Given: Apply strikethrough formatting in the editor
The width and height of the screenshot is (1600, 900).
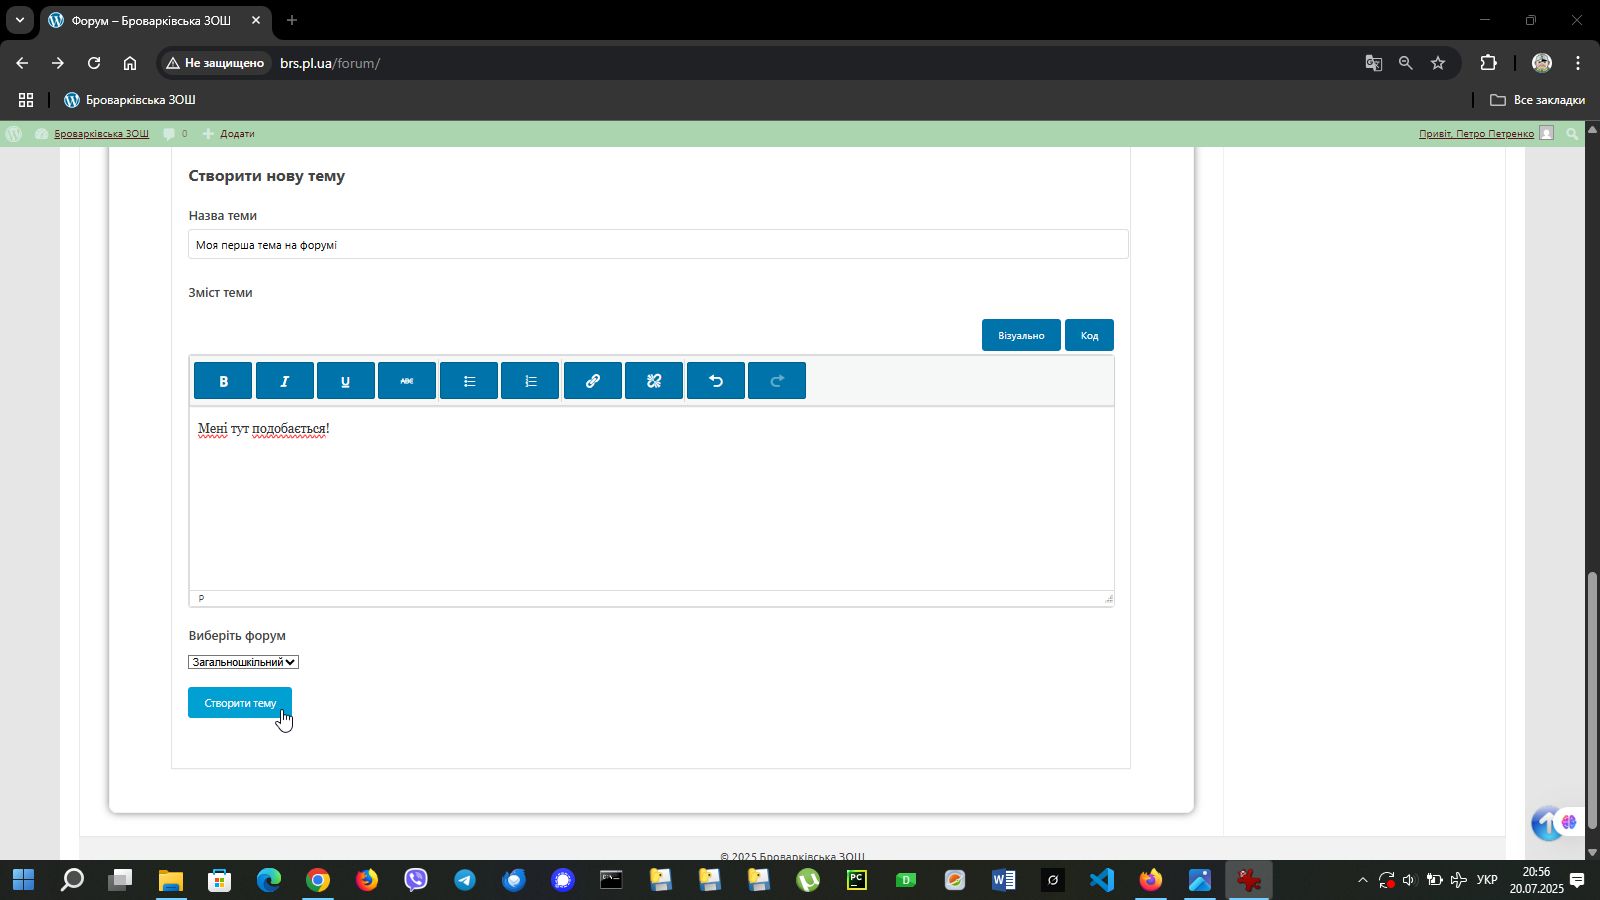Looking at the screenshot, I should tap(407, 381).
